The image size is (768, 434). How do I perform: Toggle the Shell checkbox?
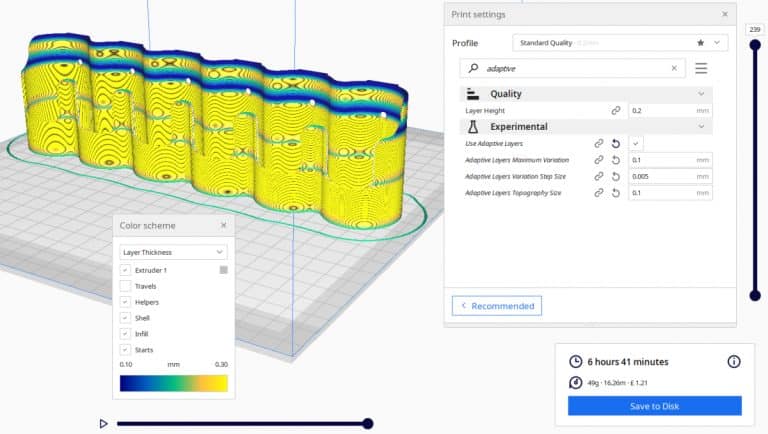pyautogui.click(x=125, y=318)
